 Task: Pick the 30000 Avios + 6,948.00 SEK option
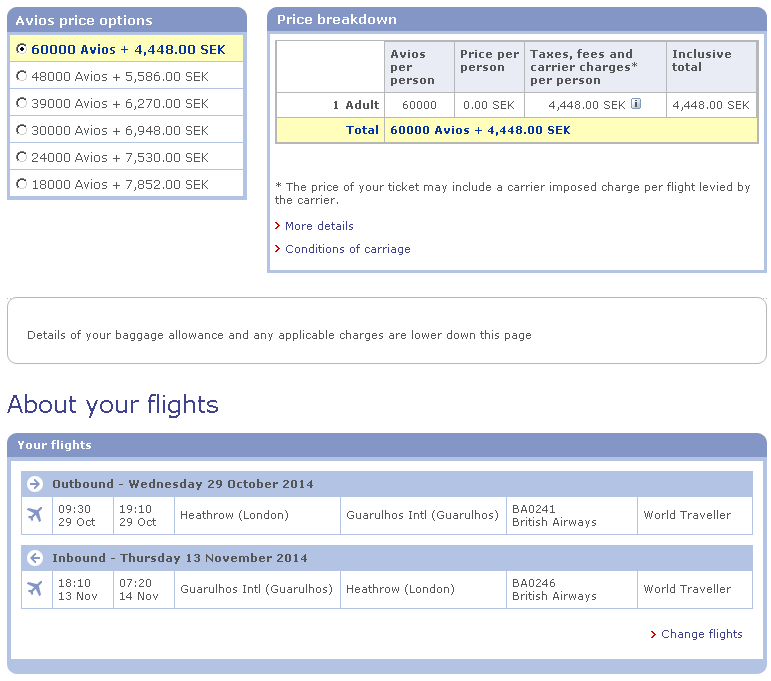point(22,130)
